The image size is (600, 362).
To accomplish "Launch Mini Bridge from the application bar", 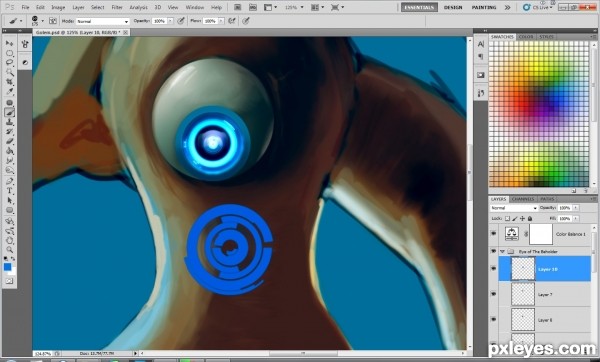I will tap(253, 7).
